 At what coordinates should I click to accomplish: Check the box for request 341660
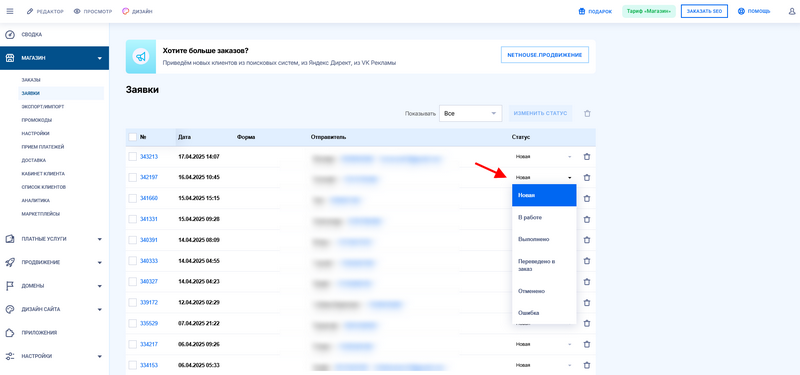(x=133, y=198)
